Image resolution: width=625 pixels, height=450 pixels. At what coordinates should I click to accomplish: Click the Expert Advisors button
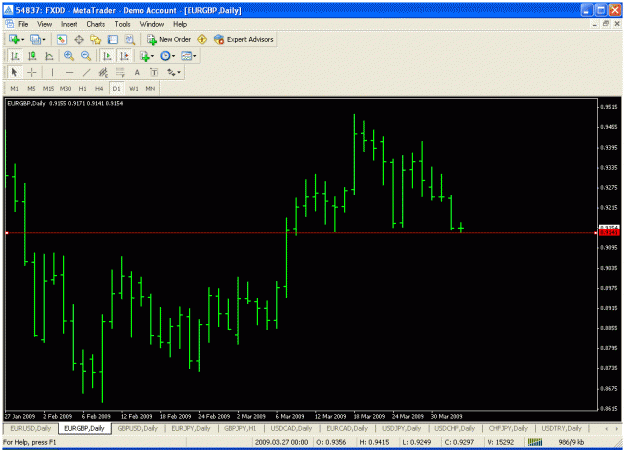click(244, 39)
